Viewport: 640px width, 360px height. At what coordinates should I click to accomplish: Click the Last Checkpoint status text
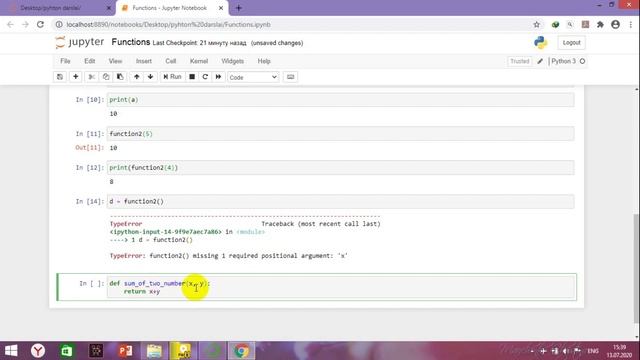click(200, 43)
